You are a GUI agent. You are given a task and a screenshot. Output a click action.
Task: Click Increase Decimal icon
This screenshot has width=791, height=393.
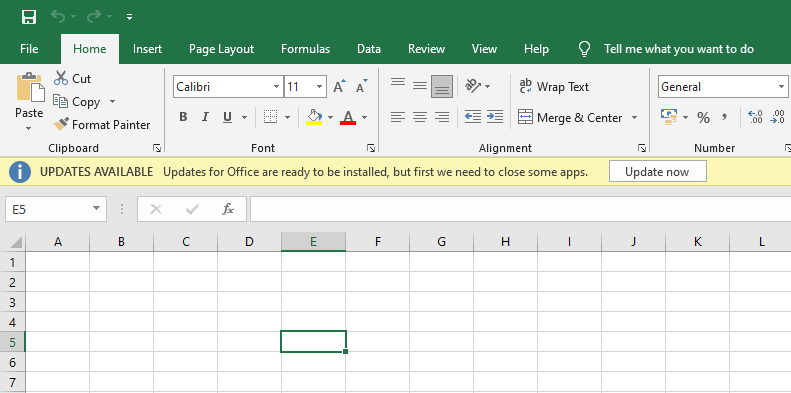click(756, 118)
